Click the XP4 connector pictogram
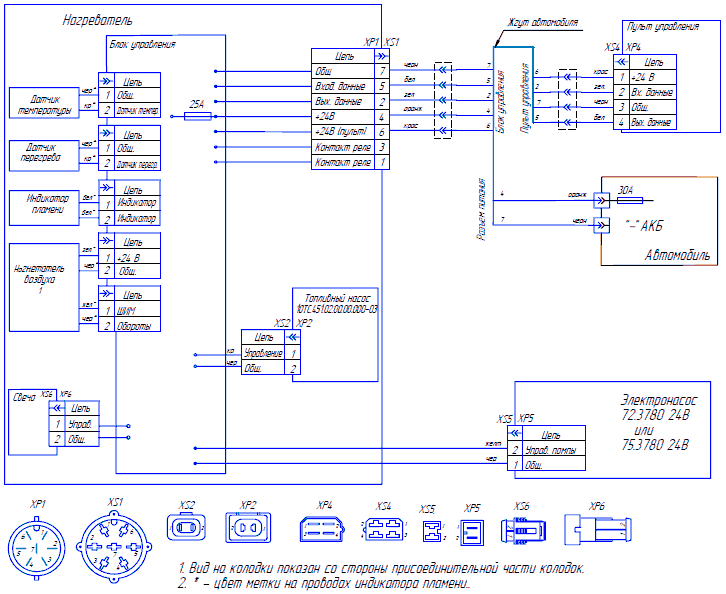726x594 pixels. 322,529
